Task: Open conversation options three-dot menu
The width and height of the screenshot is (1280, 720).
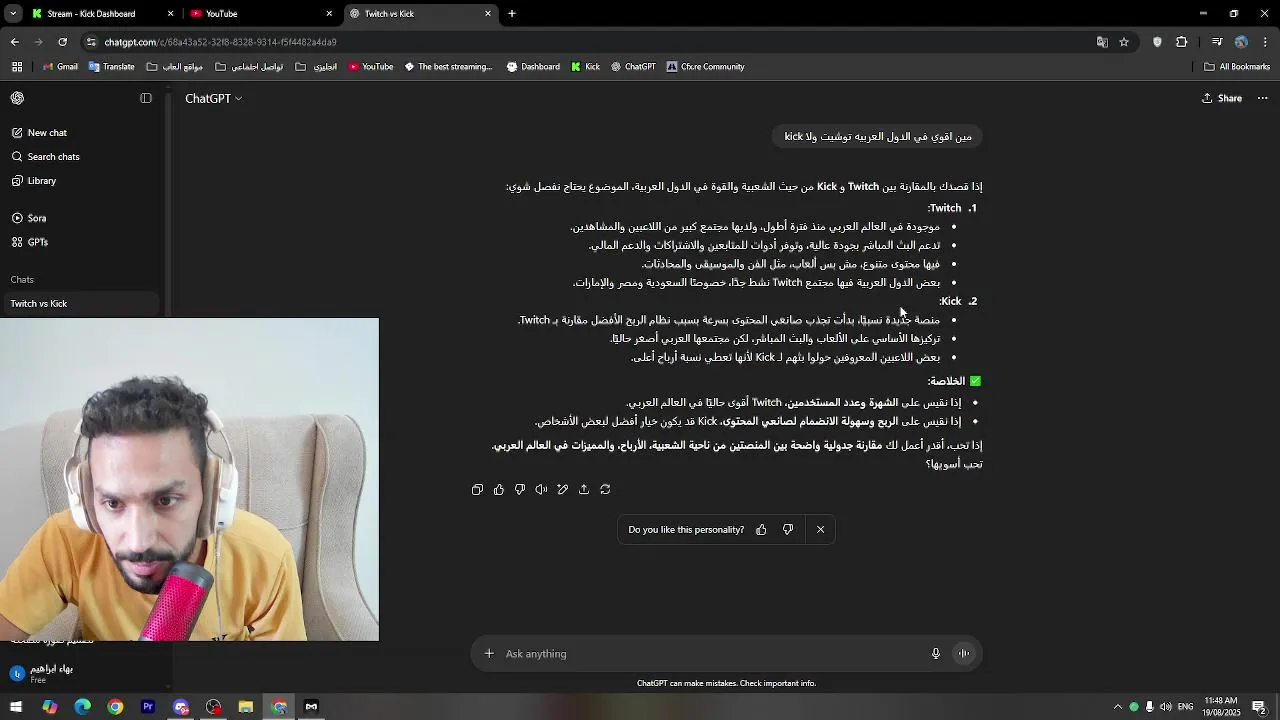Action: click(1262, 98)
